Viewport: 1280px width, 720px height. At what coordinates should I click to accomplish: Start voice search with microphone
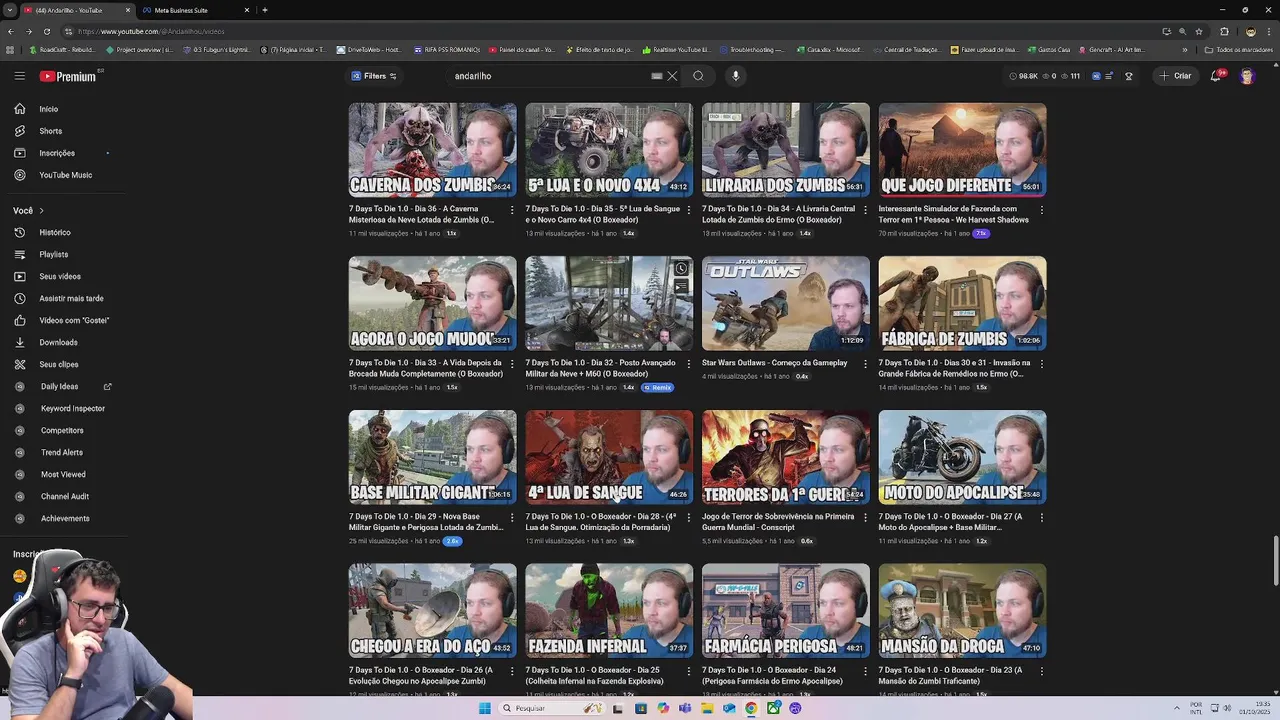(735, 76)
